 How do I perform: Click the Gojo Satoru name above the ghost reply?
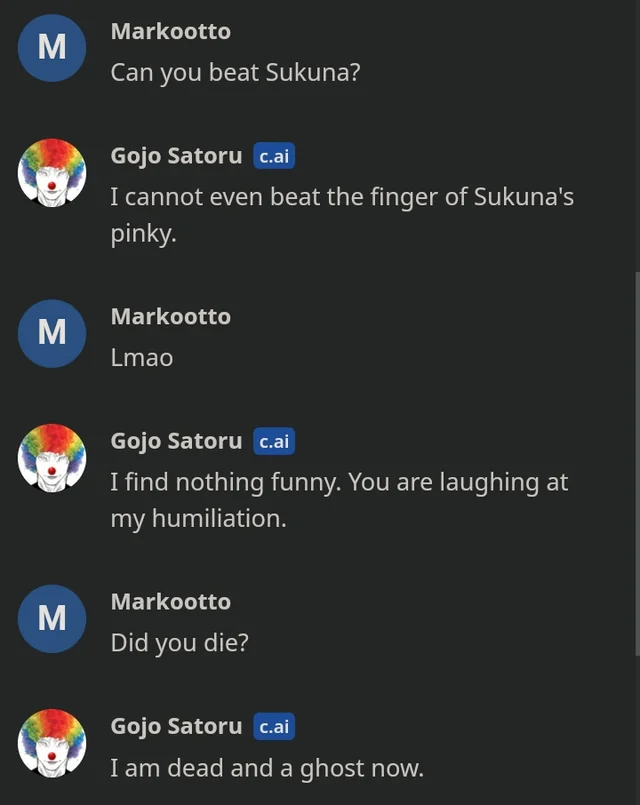coord(176,726)
